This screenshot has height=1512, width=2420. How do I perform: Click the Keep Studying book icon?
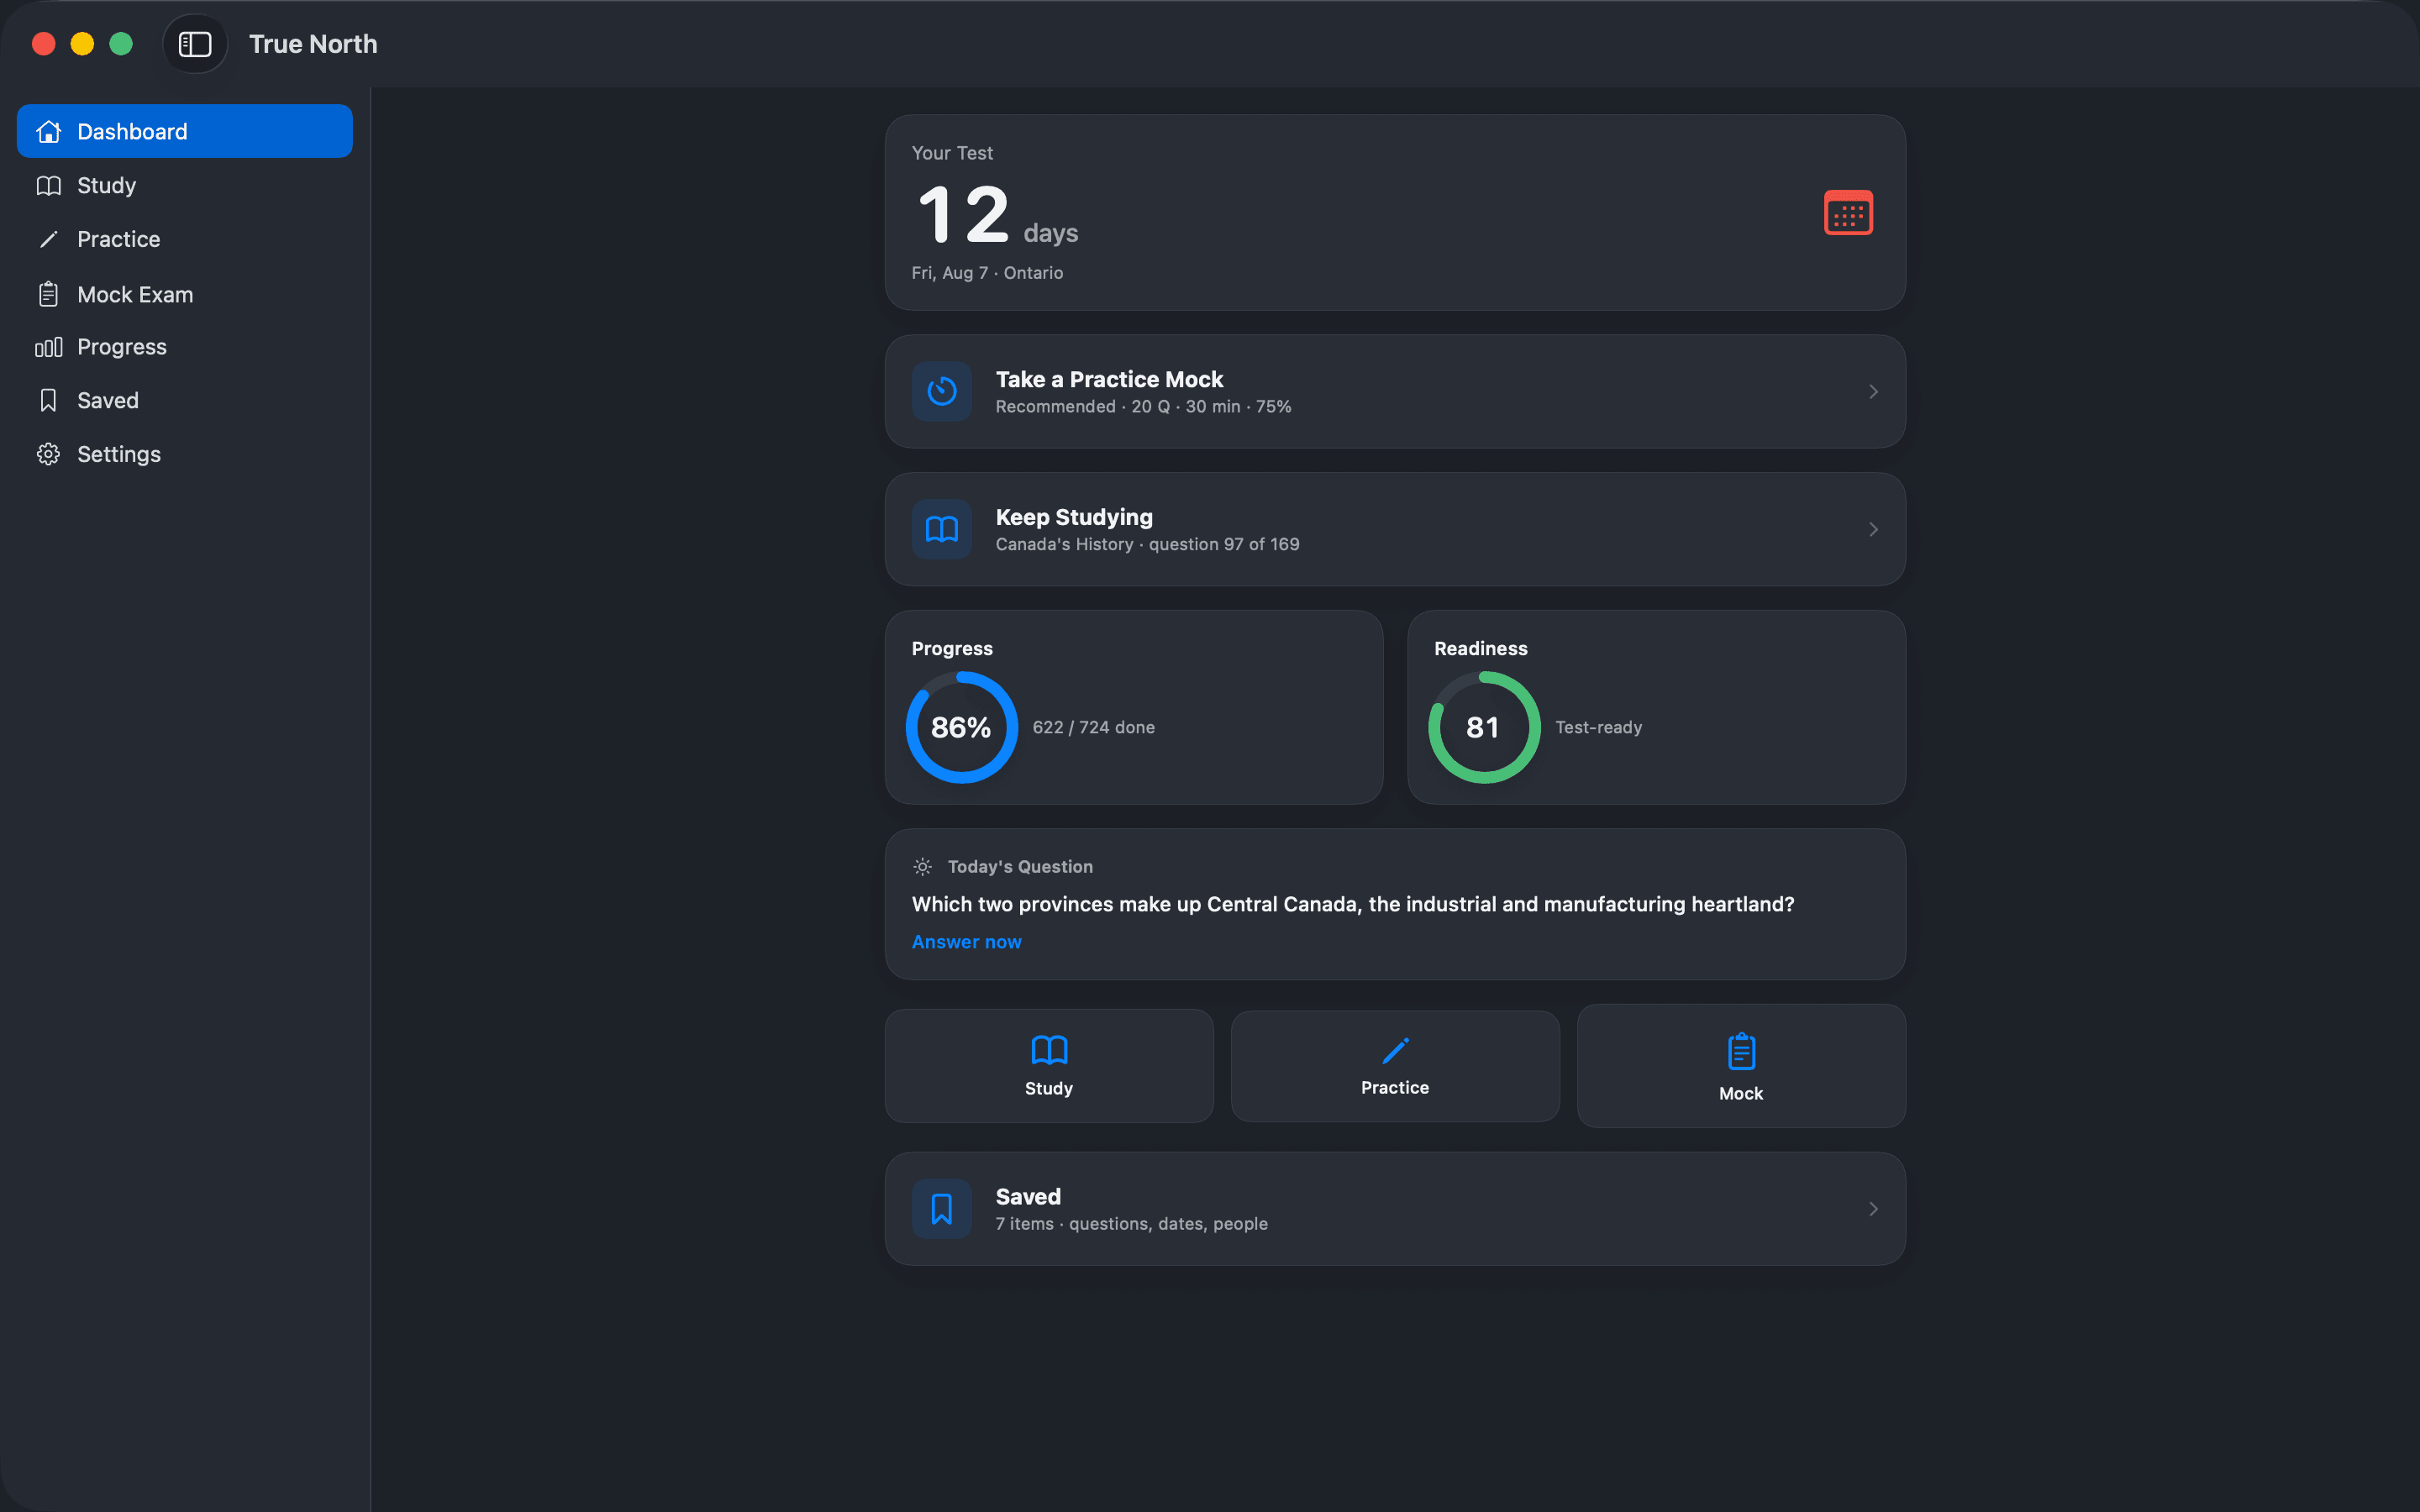[941, 529]
